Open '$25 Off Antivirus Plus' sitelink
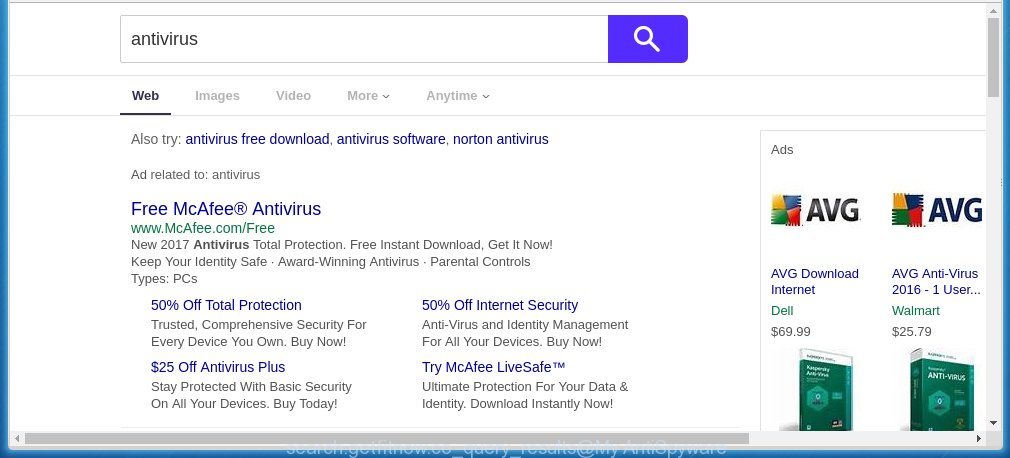This screenshot has height=458, width=1010. [218, 367]
